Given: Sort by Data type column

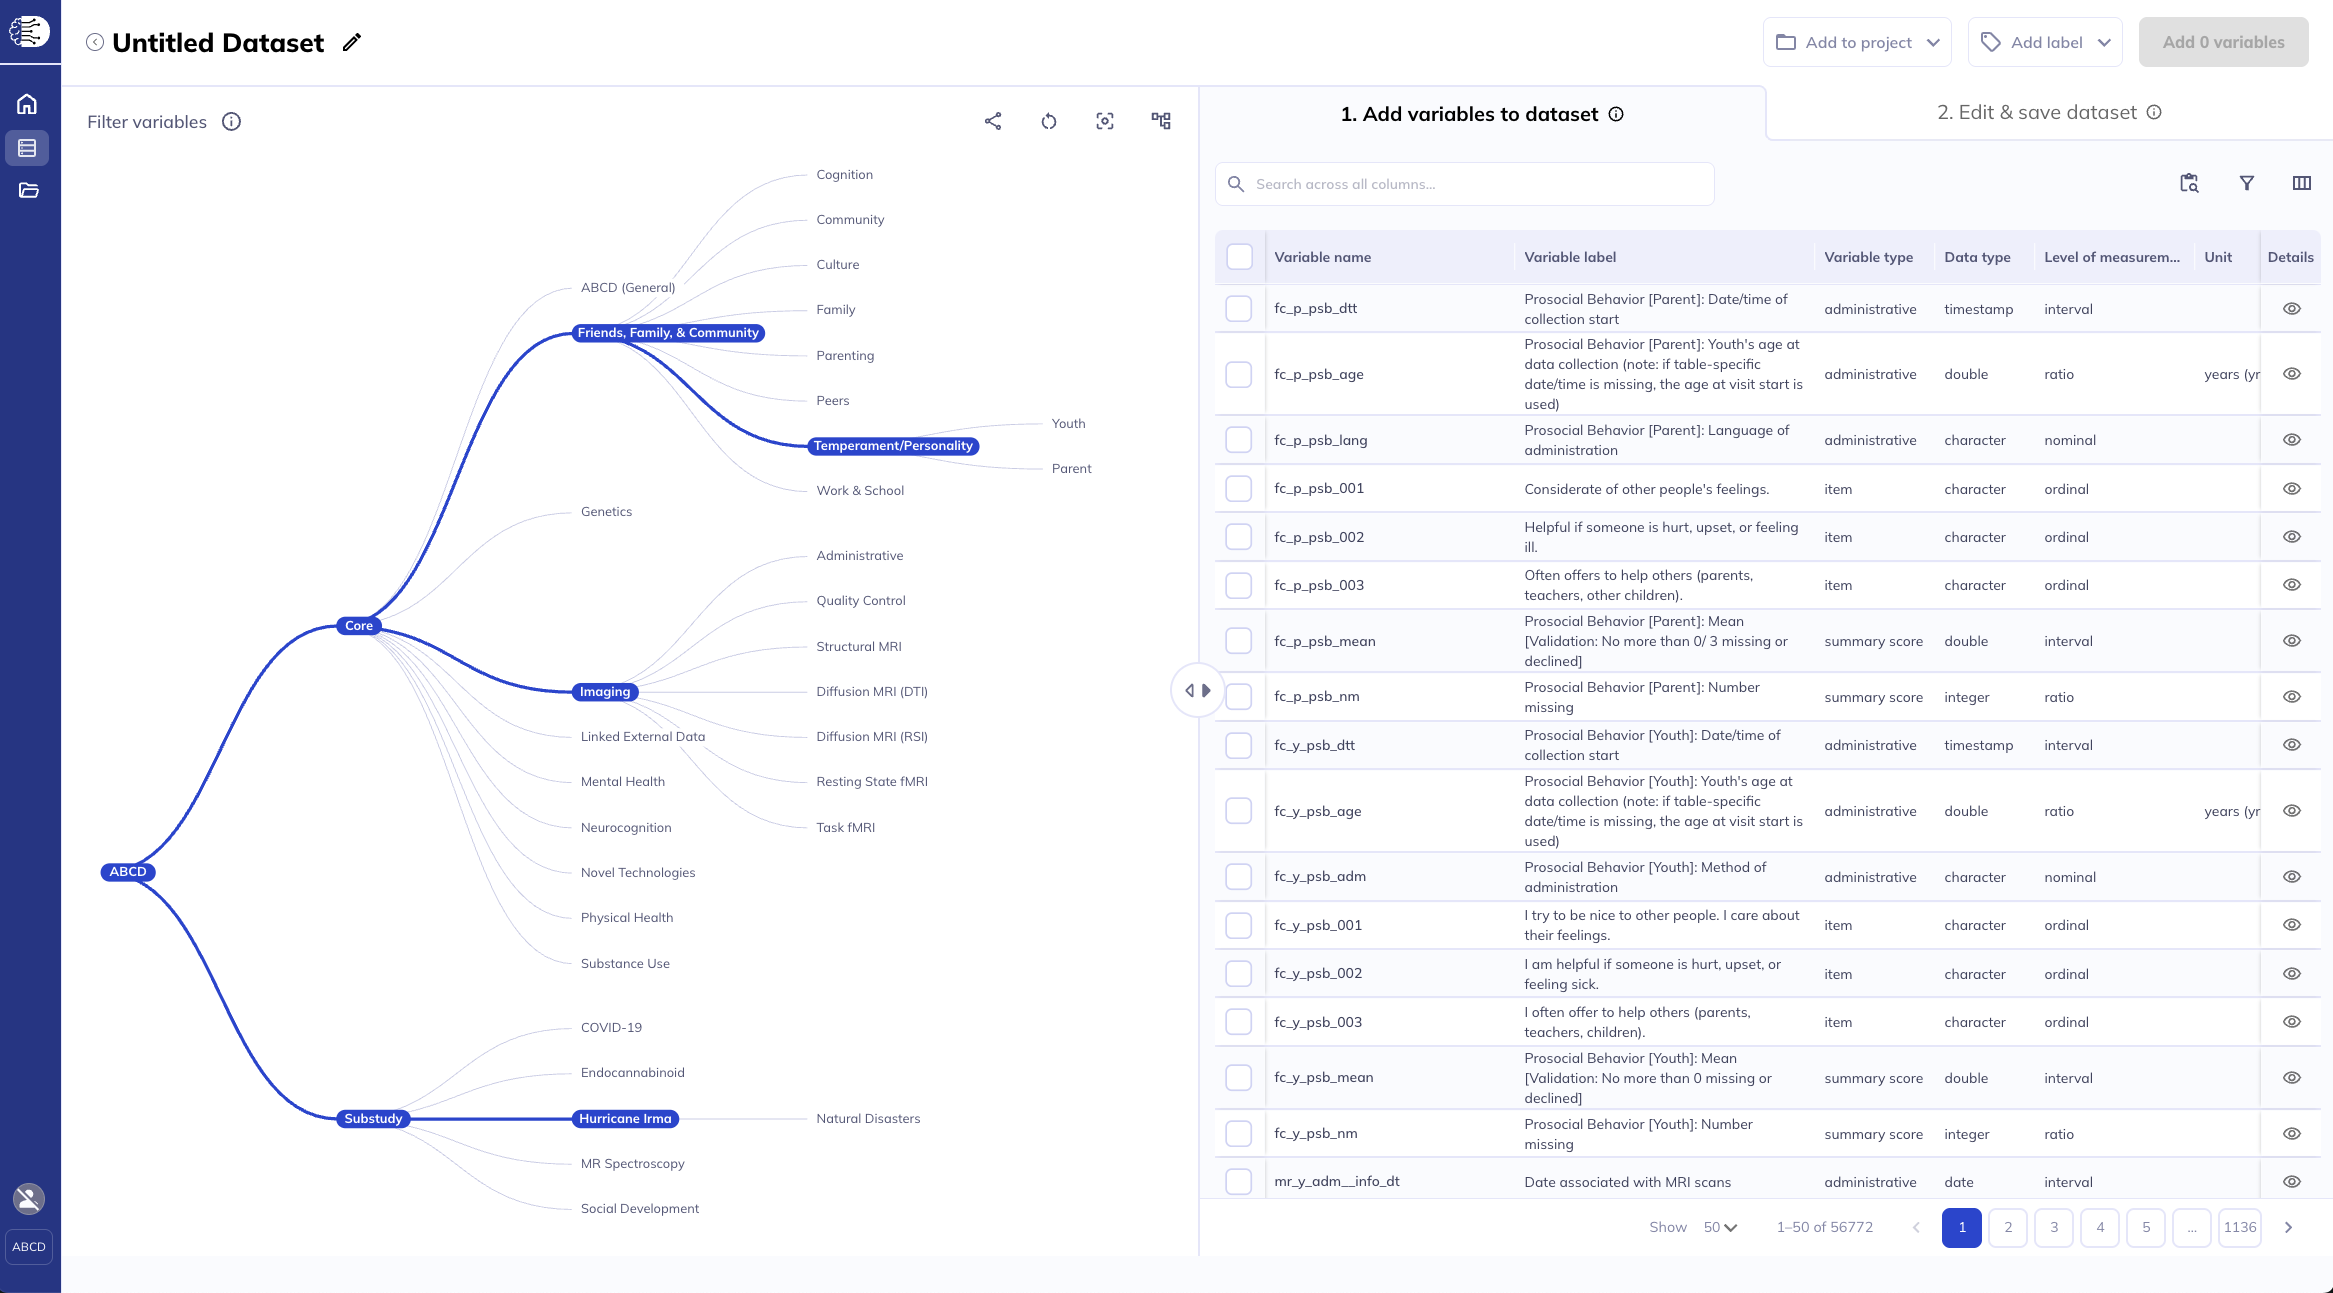Looking at the screenshot, I should tap(1977, 257).
